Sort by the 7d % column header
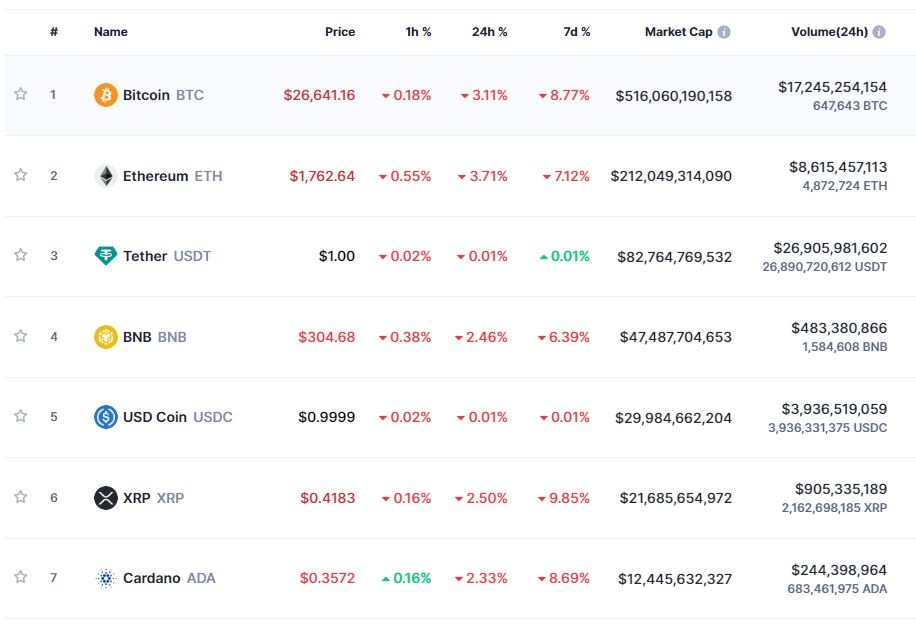This screenshot has height=626, width=916. click(576, 32)
